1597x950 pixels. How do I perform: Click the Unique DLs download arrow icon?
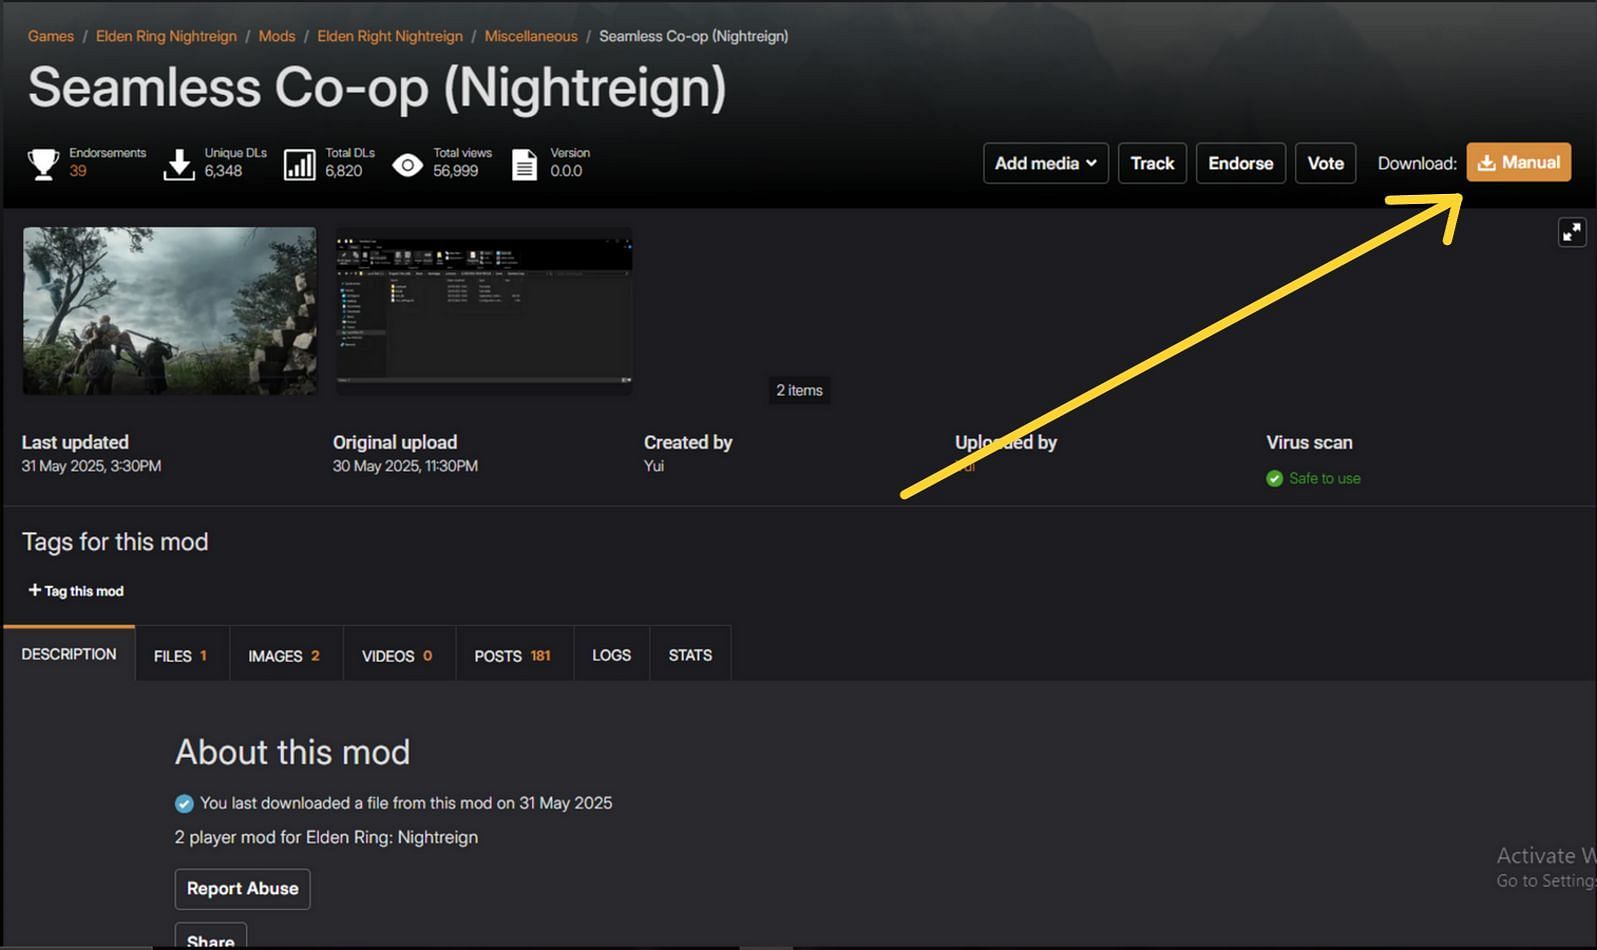pyautogui.click(x=179, y=164)
